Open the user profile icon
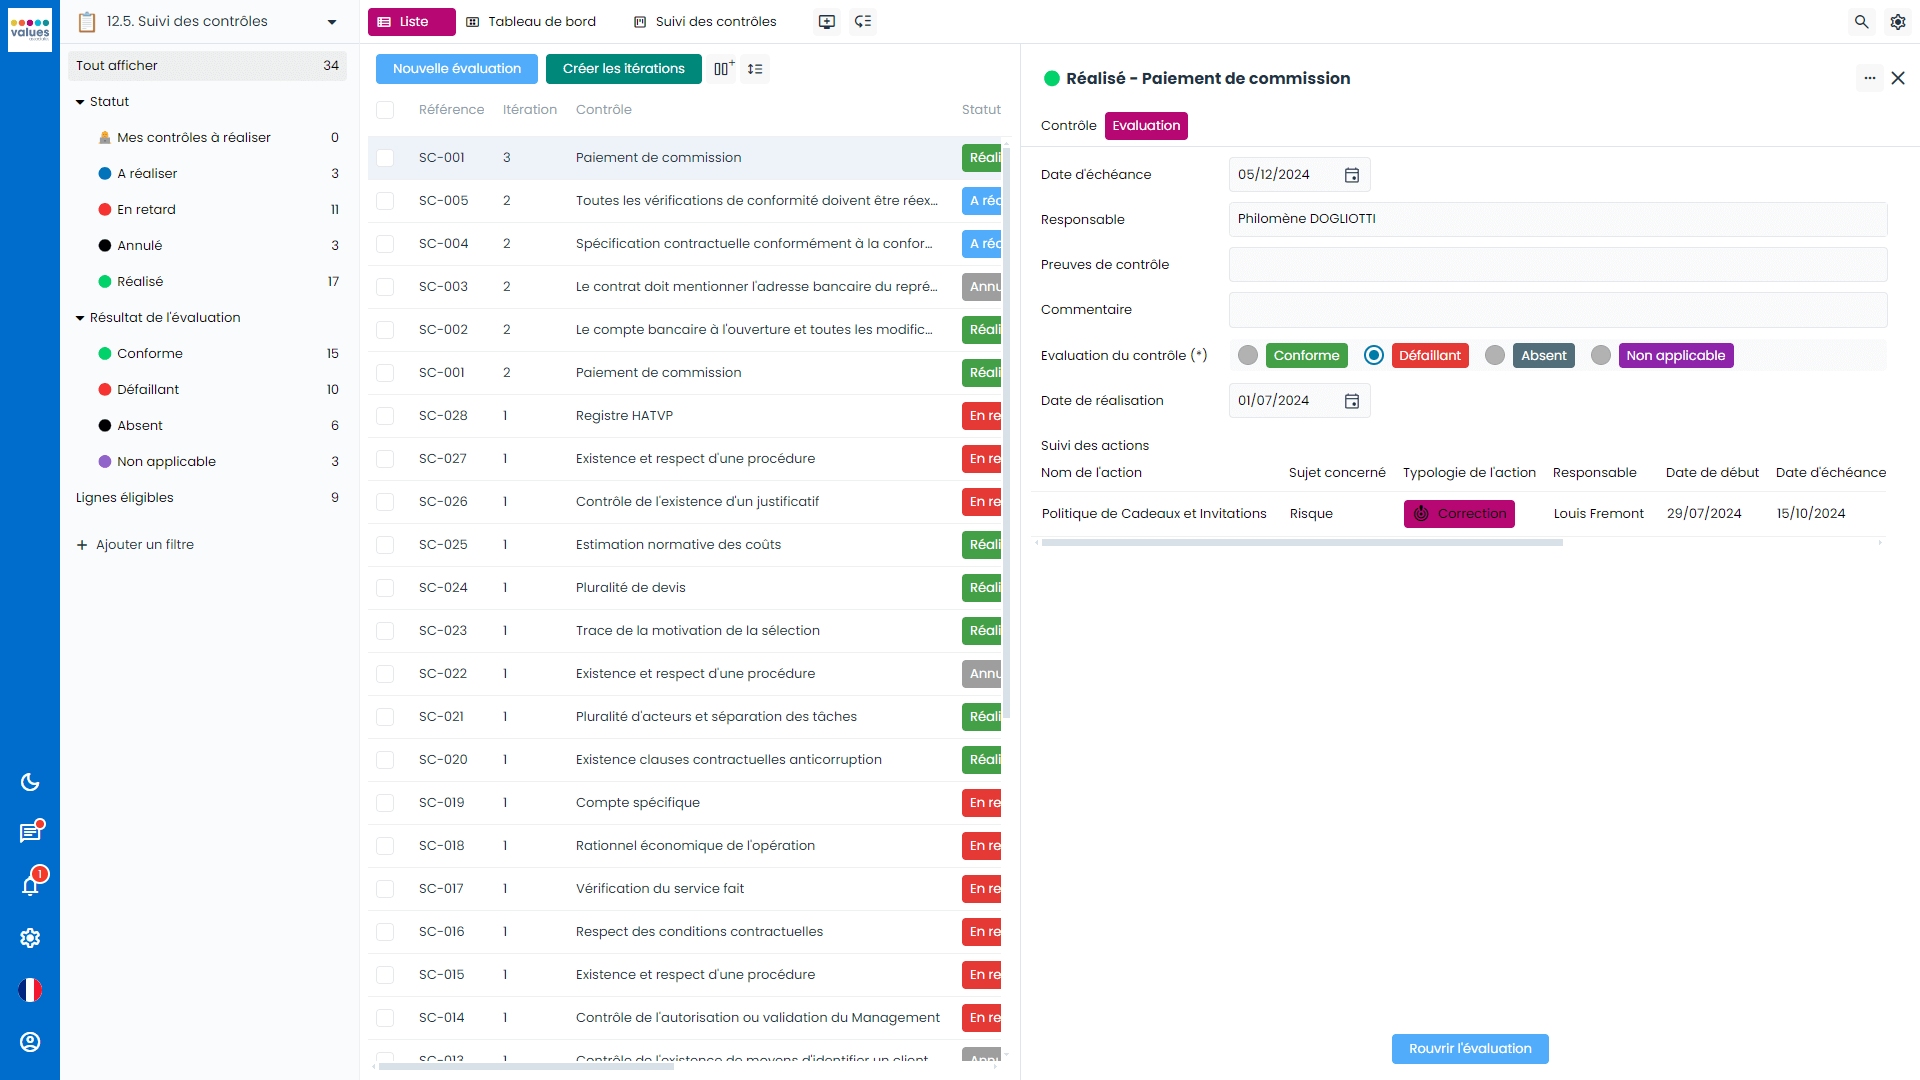Viewport: 1920px width, 1080px height. (30, 1042)
